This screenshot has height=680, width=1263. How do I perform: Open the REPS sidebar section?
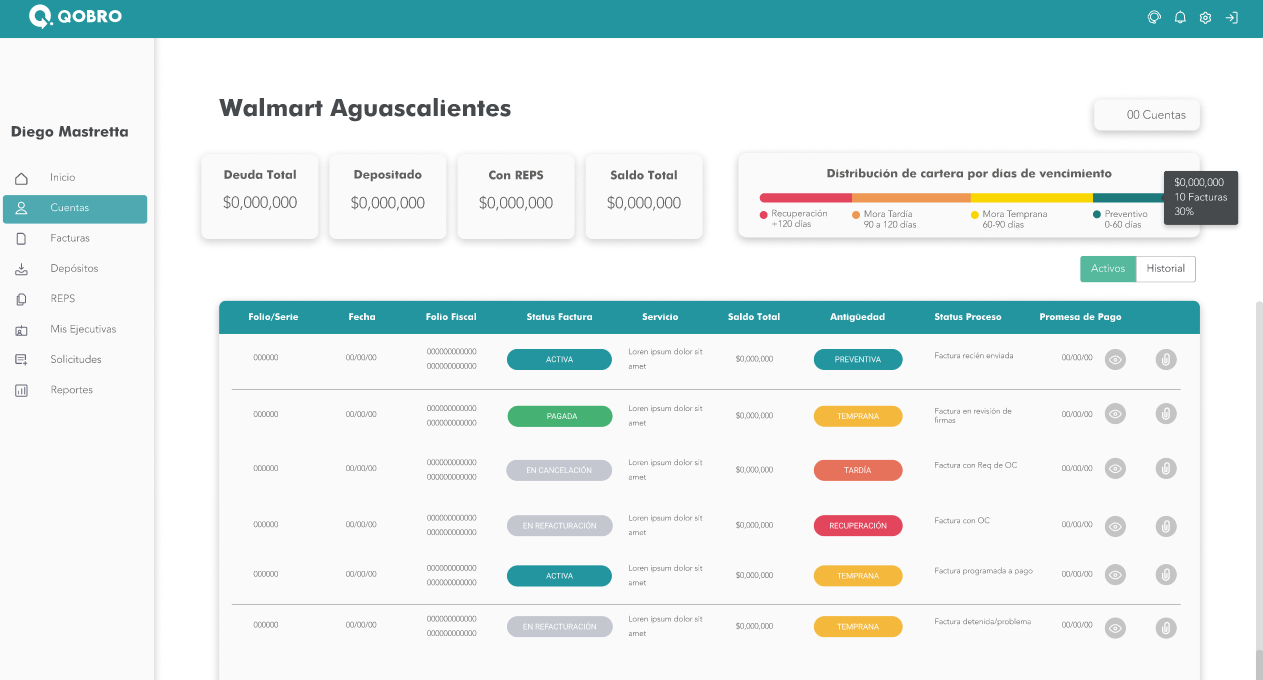(63, 299)
